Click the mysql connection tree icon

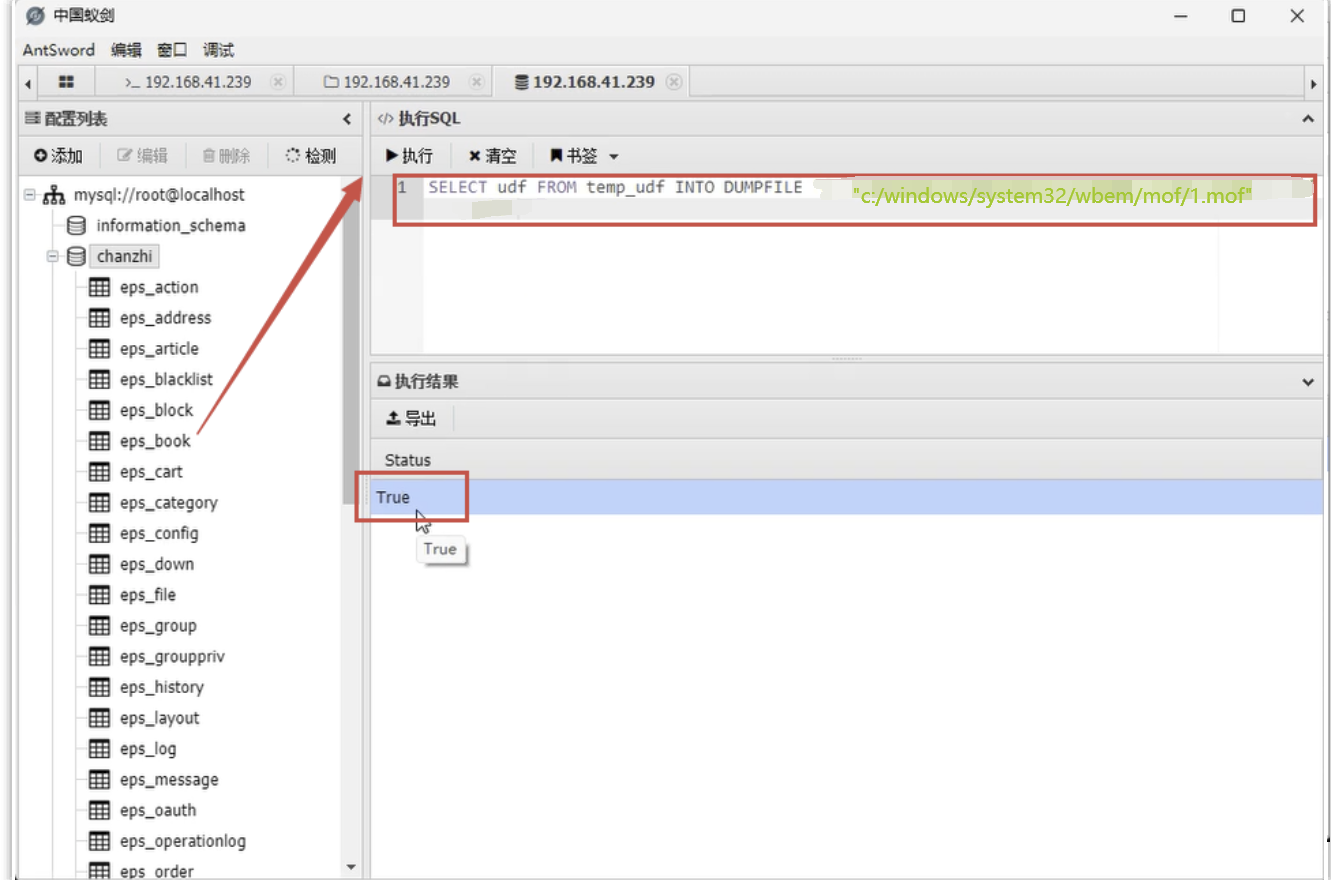pyautogui.click(x=53, y=195)
